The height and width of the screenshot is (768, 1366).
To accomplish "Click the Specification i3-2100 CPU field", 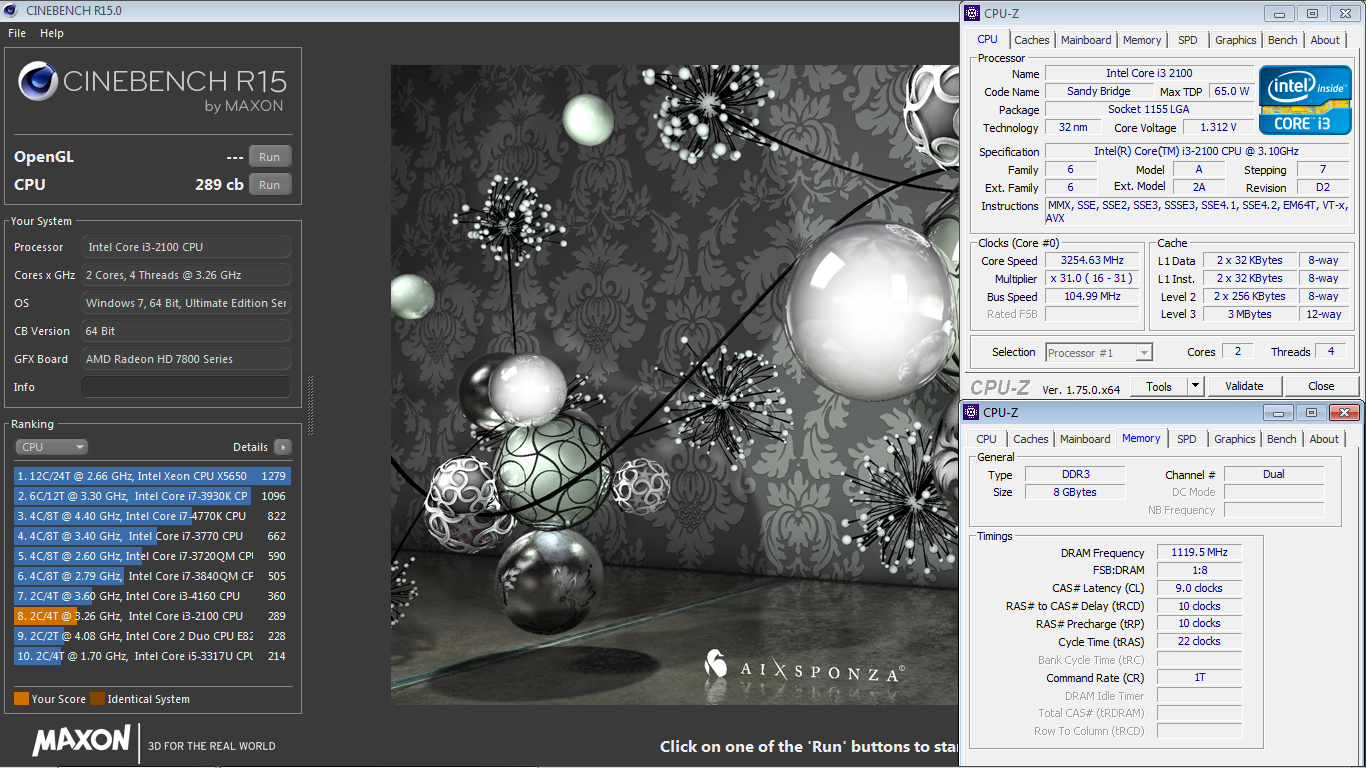I will (1197, 152).
